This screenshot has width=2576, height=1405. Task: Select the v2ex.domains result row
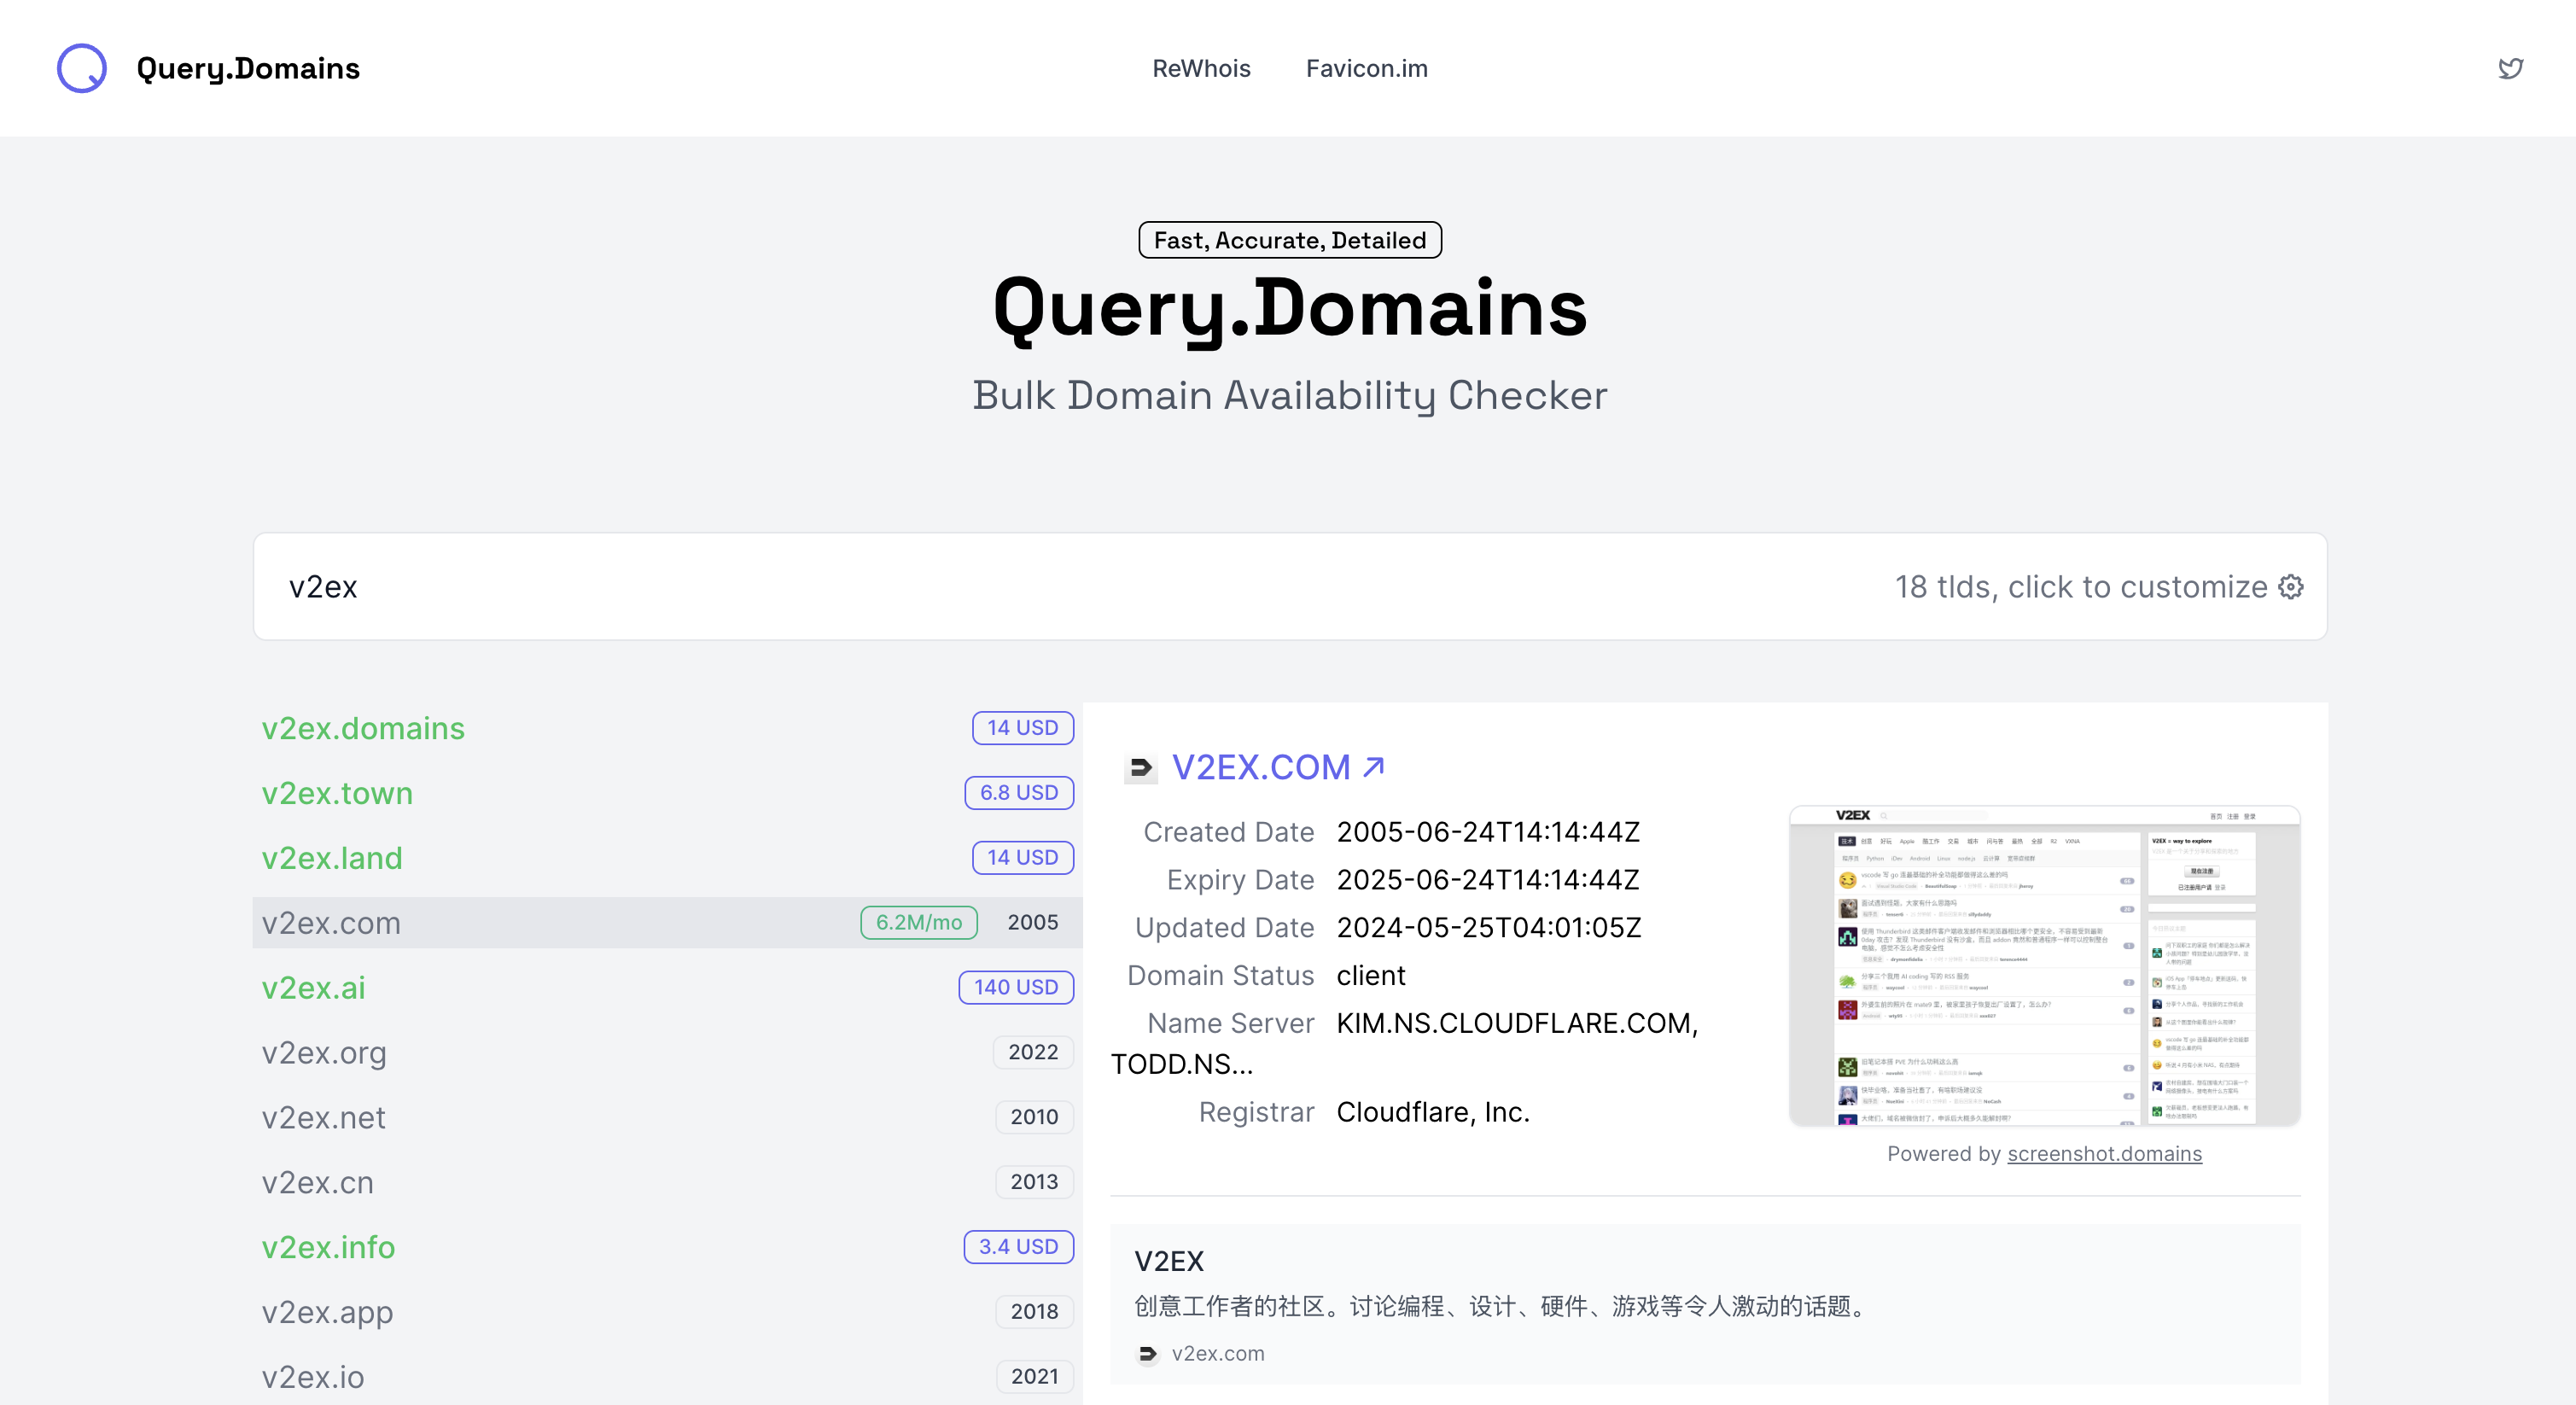[x=668, y=728]
